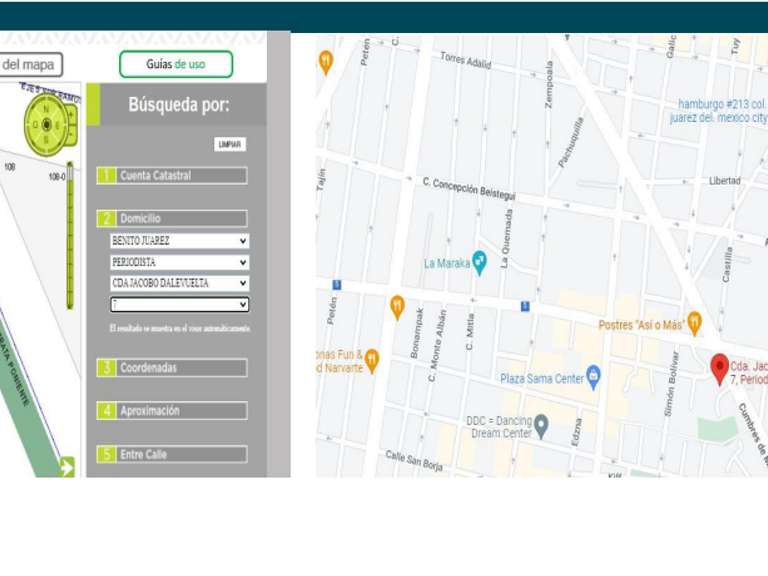The width and height of the screenshot is (768, 576).
Task: Open the Aproximación search section
Action: point(172,411)
